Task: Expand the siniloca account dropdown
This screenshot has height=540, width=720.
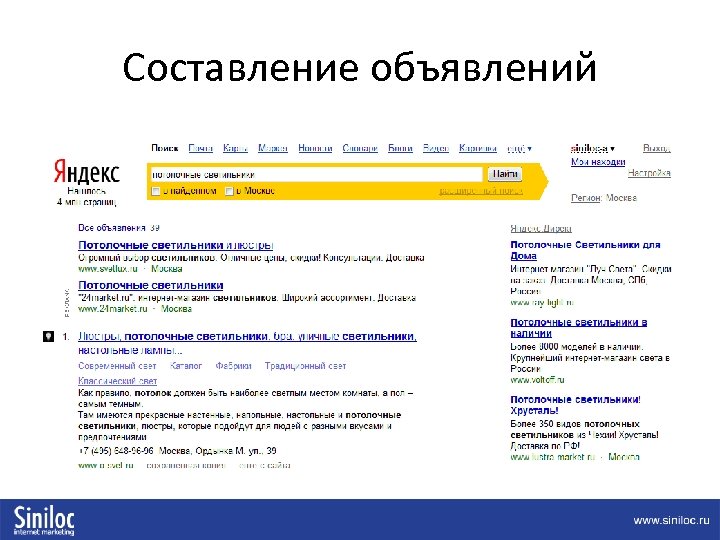Action: click(592, 149)
